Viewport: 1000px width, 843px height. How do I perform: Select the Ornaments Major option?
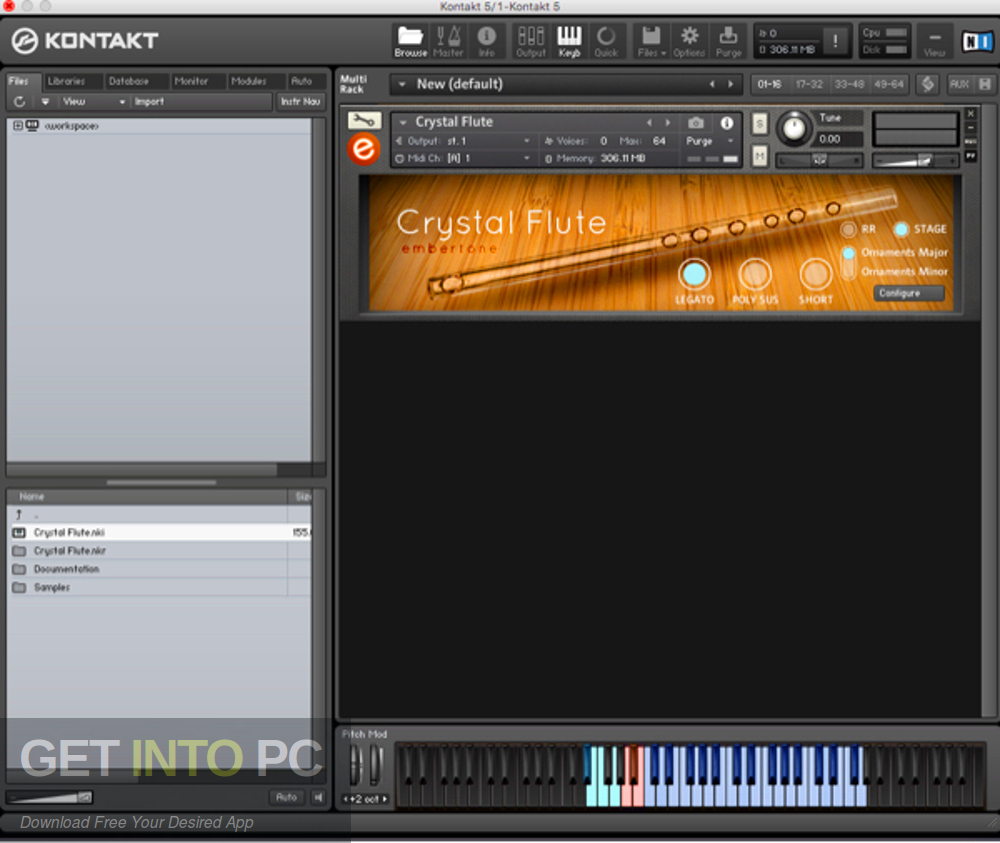(x=904, y=253)
